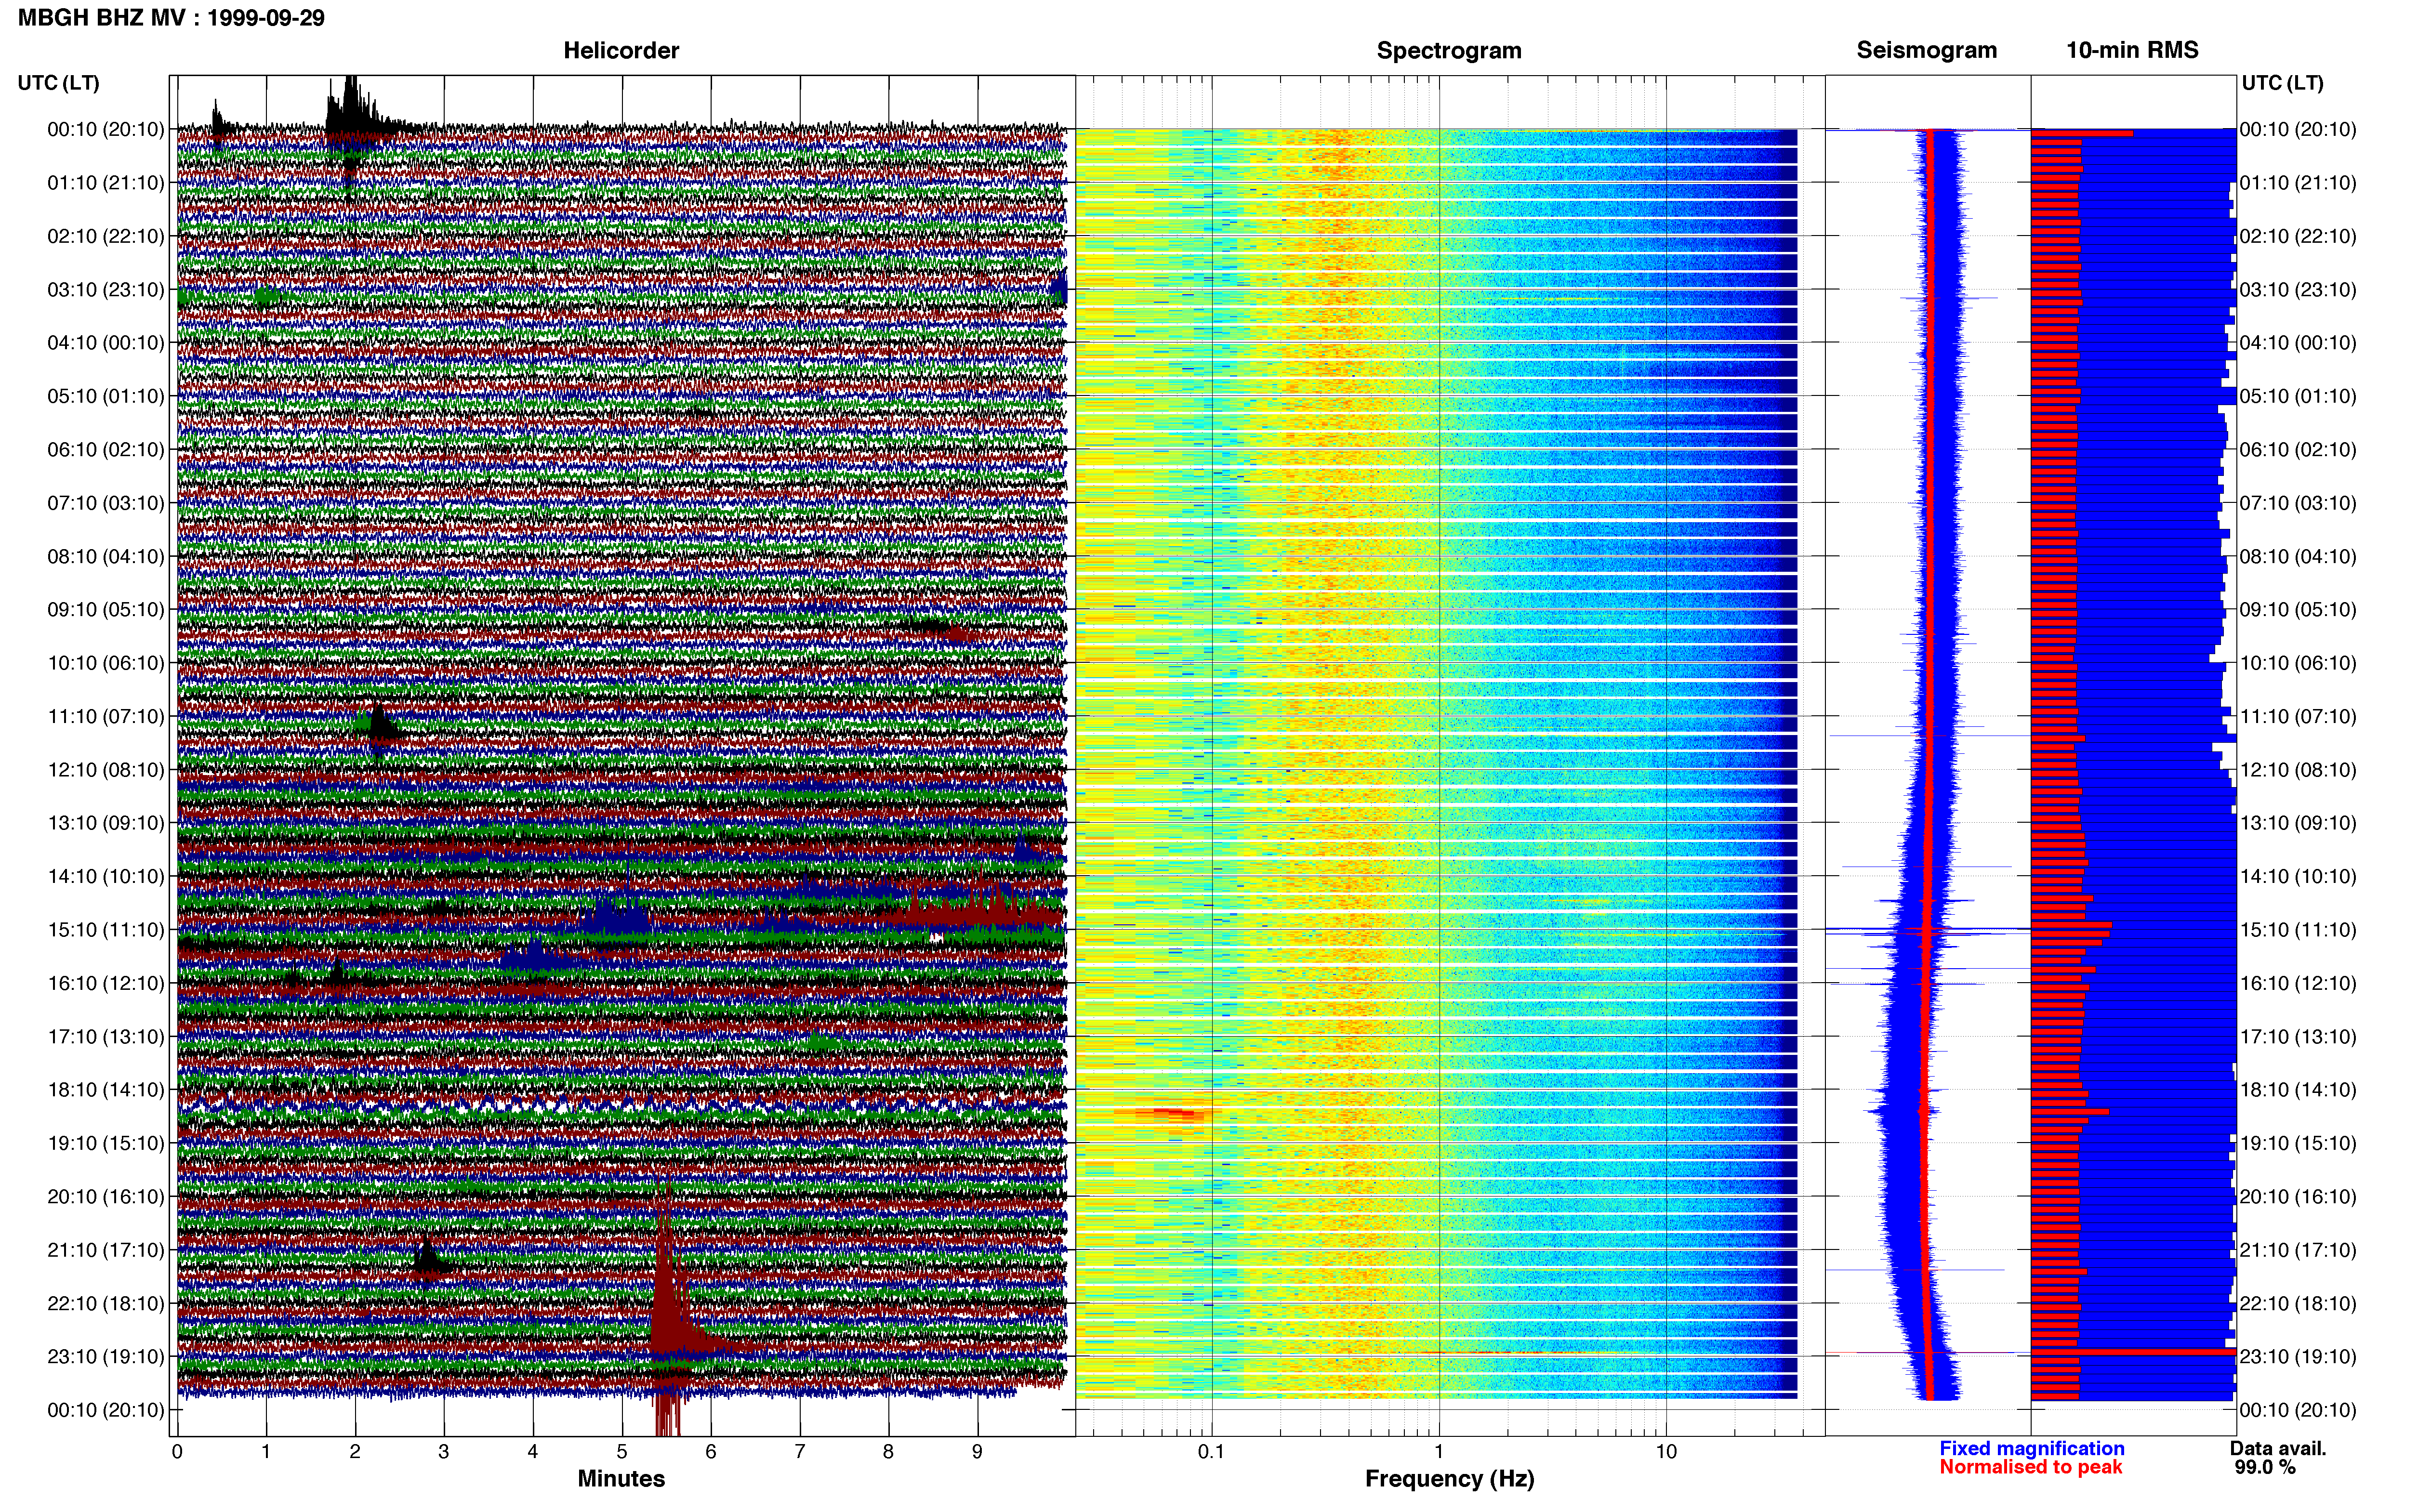2418x1512 pixels.
Task: Click left time label 03:10 (23:10)
Action: pos(106,289)
